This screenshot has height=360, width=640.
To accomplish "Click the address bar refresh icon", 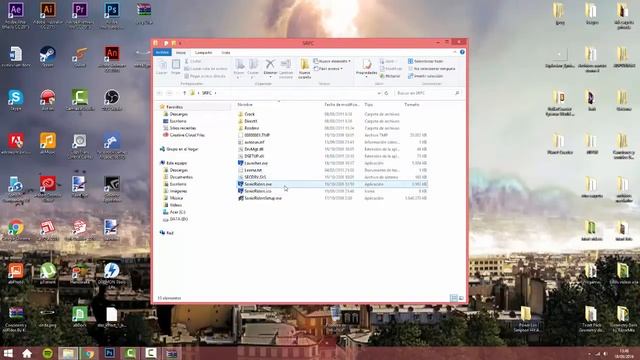I will 386,93.
